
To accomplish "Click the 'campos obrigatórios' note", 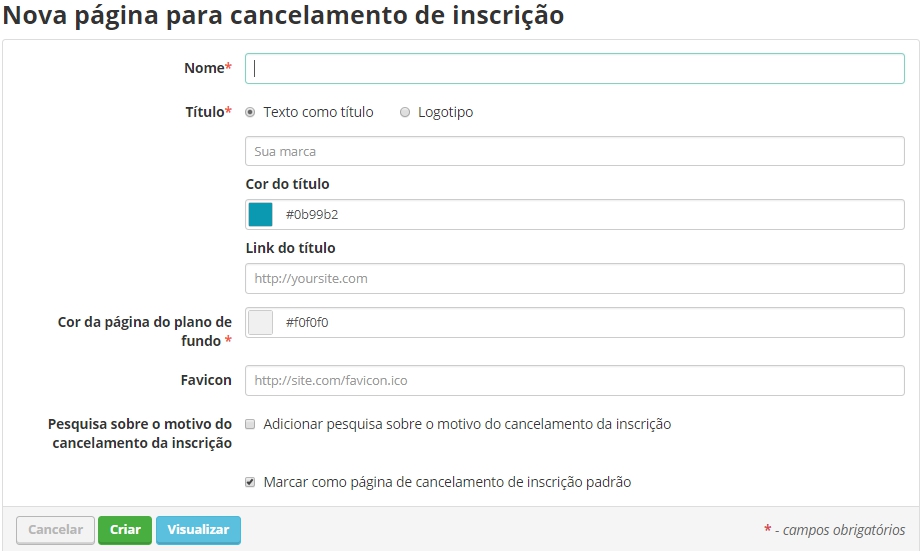I will (840, 530).
